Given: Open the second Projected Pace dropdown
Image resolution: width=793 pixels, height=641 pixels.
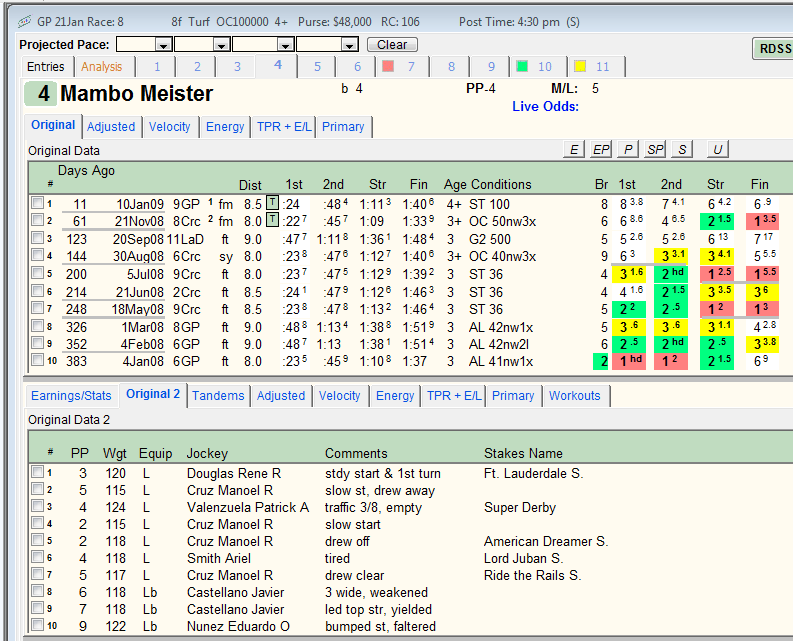Looking at the screenshot, I should (221, 45).
